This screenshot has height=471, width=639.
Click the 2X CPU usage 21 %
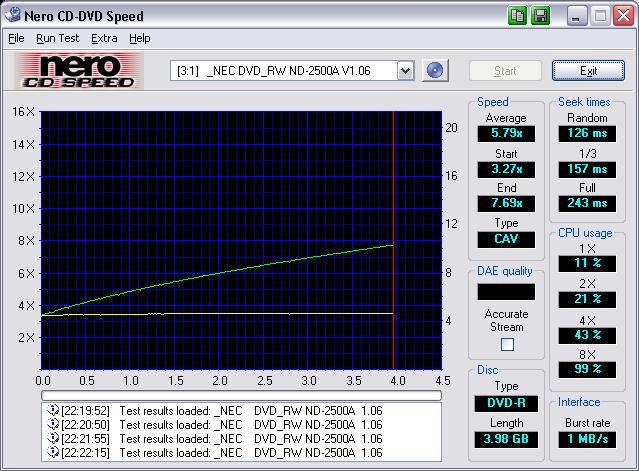(x=587, y=299)
